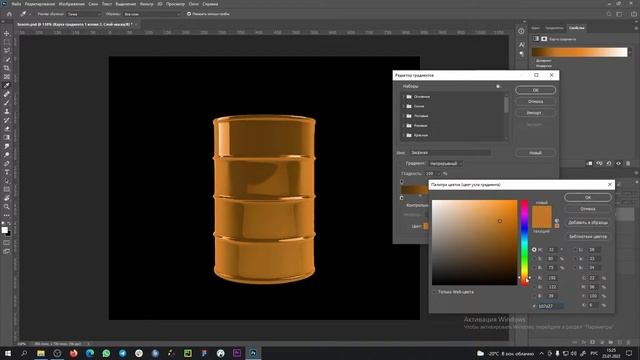640x360 pixels.
Task: Select the R (red) radio button
Action: click(534, 278)
